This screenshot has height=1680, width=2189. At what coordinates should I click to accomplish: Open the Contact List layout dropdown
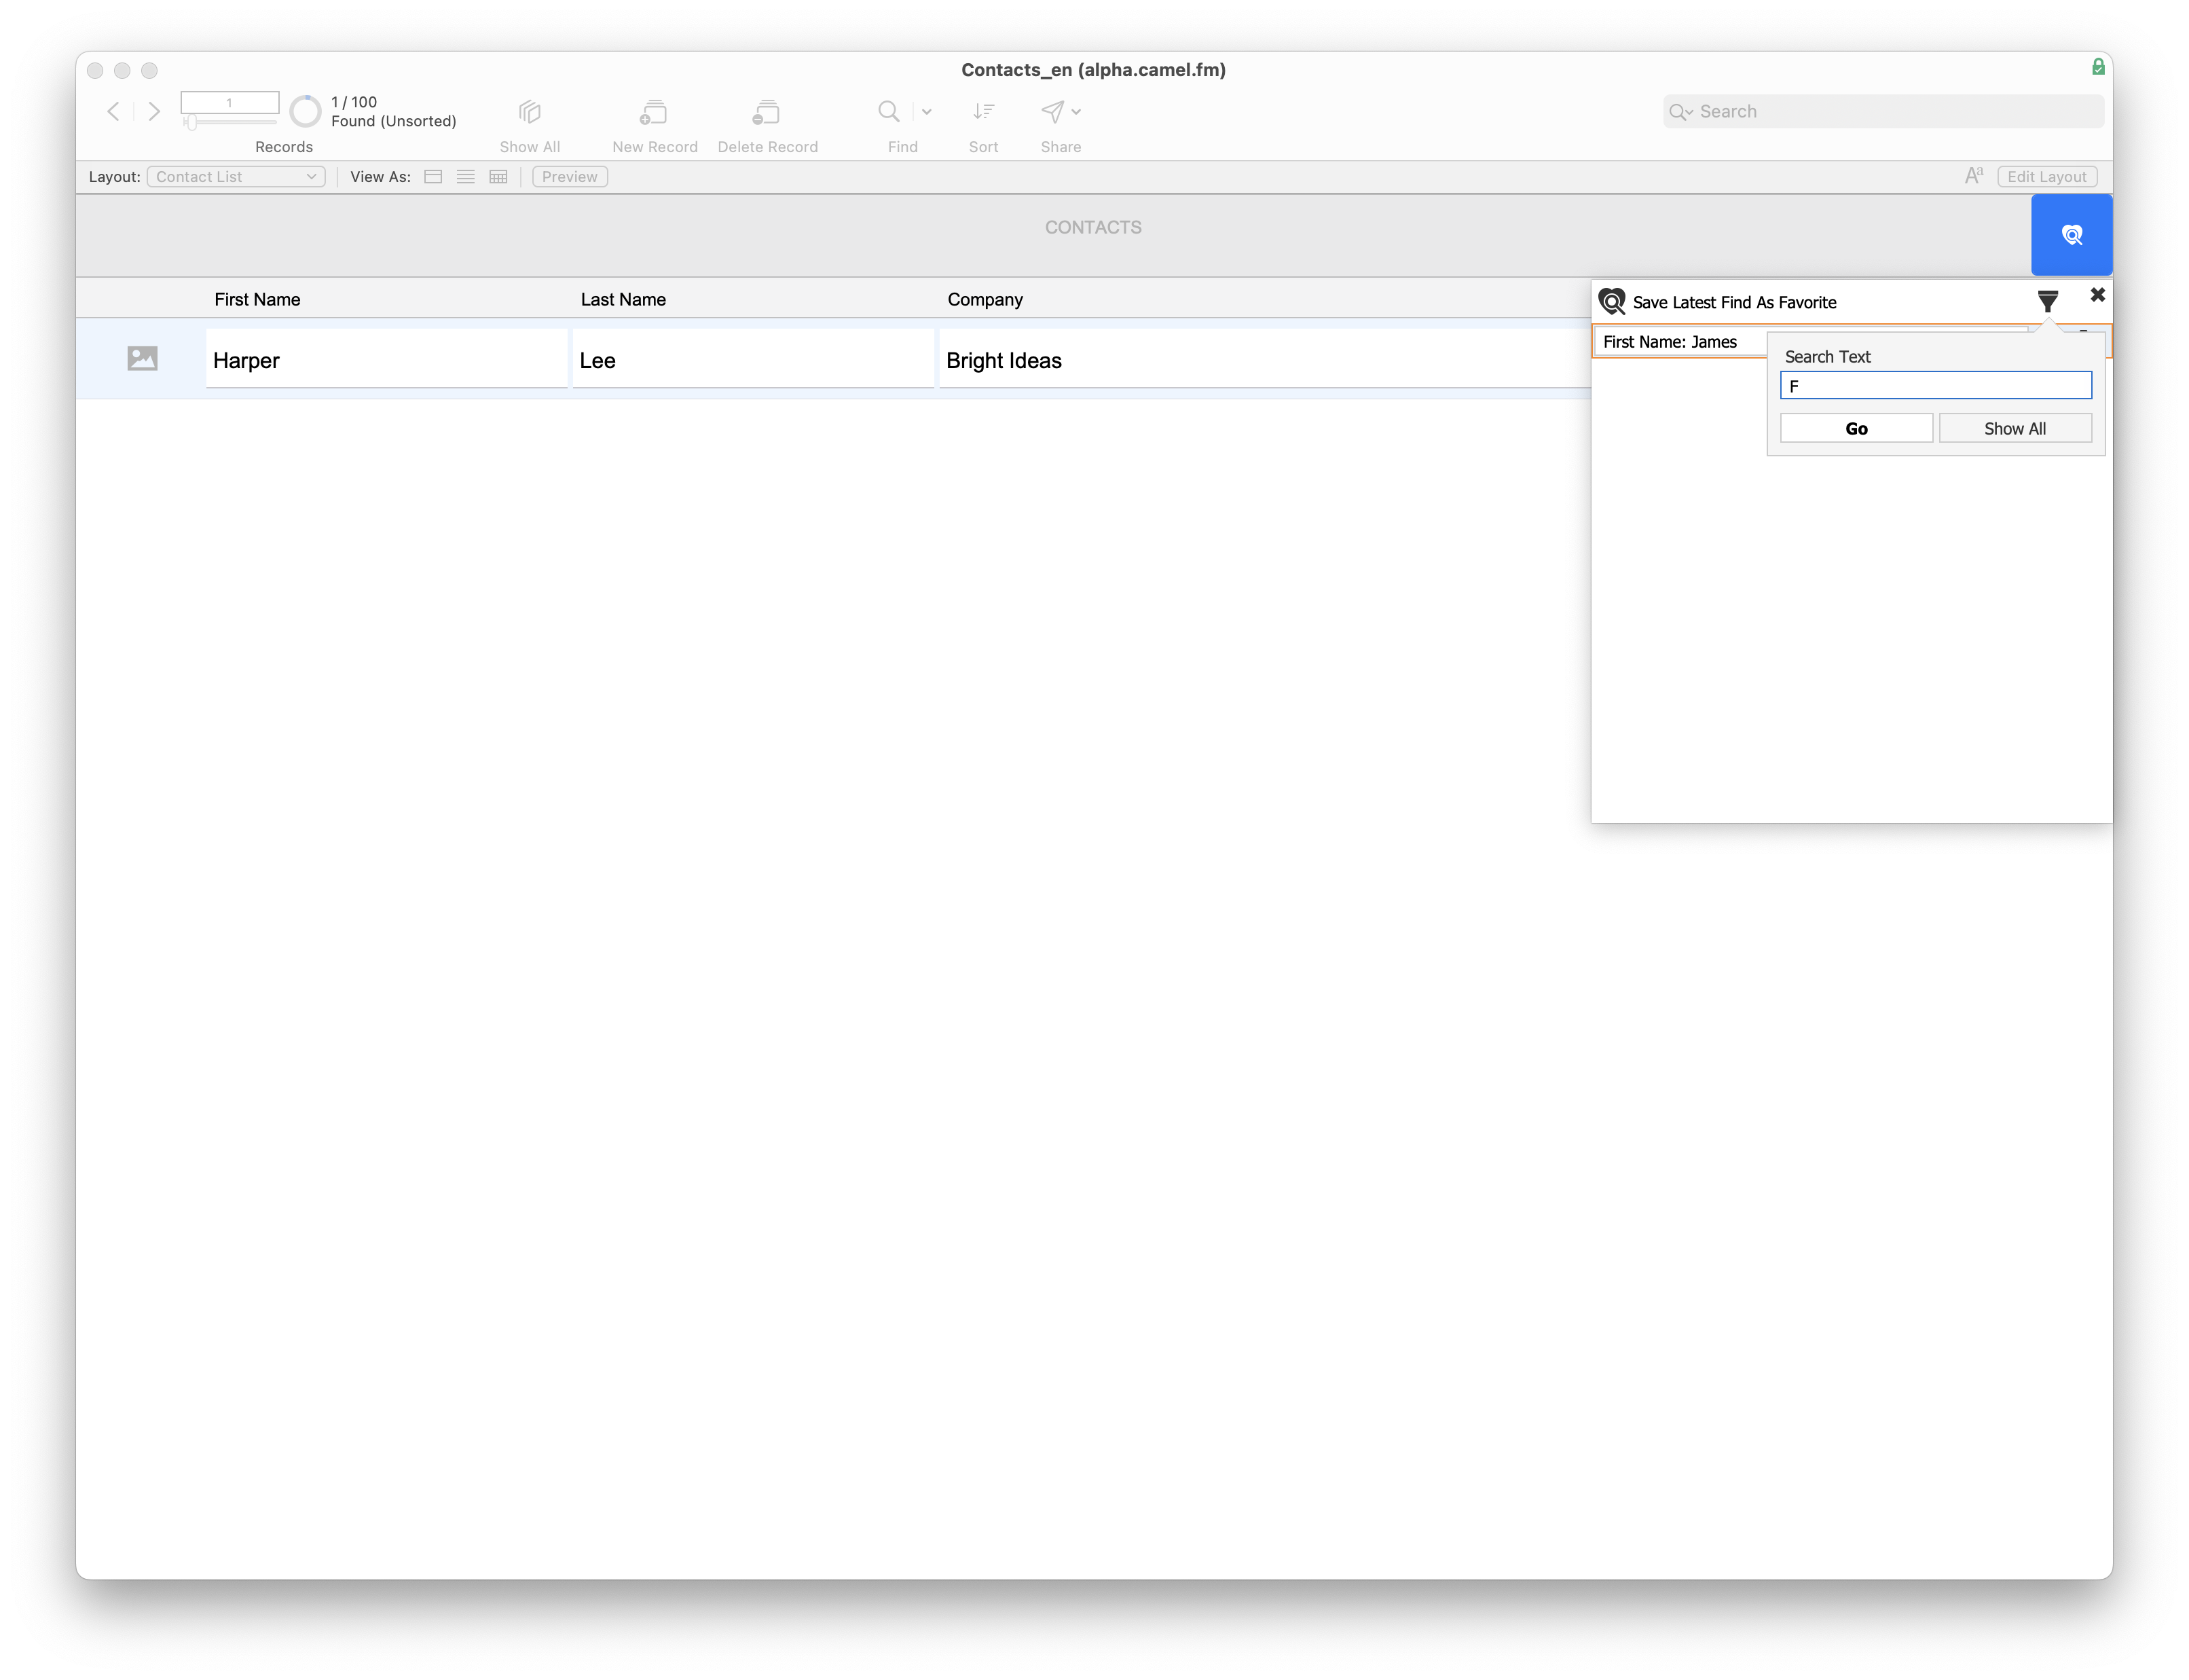pos(236,177)
